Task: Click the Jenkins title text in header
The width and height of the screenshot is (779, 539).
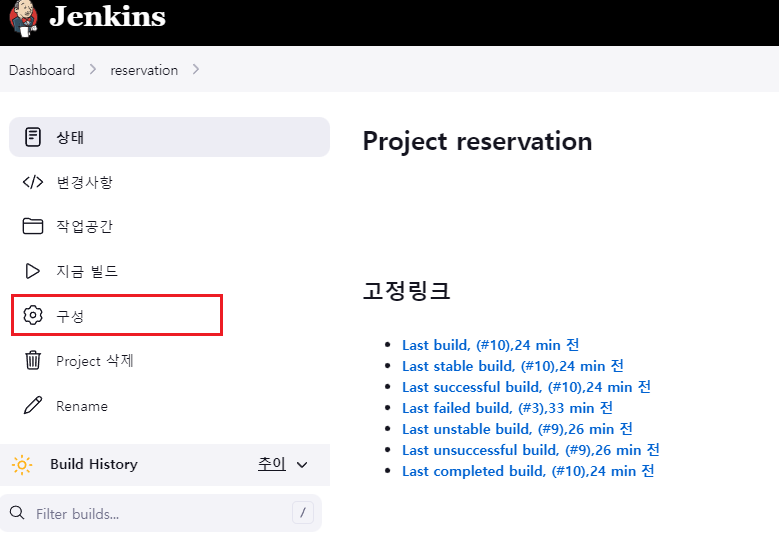Action: click(x=107, y=16)
